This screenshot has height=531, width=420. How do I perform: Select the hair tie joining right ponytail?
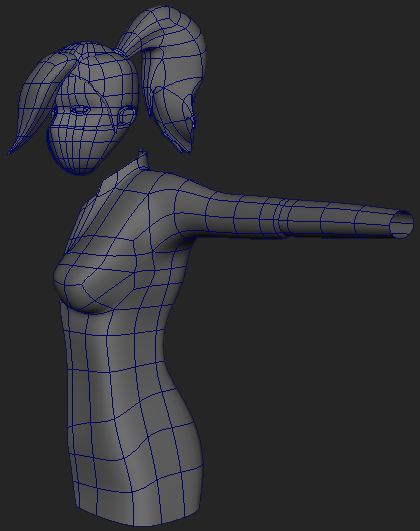pyautogui.click(x=118, y=51)
